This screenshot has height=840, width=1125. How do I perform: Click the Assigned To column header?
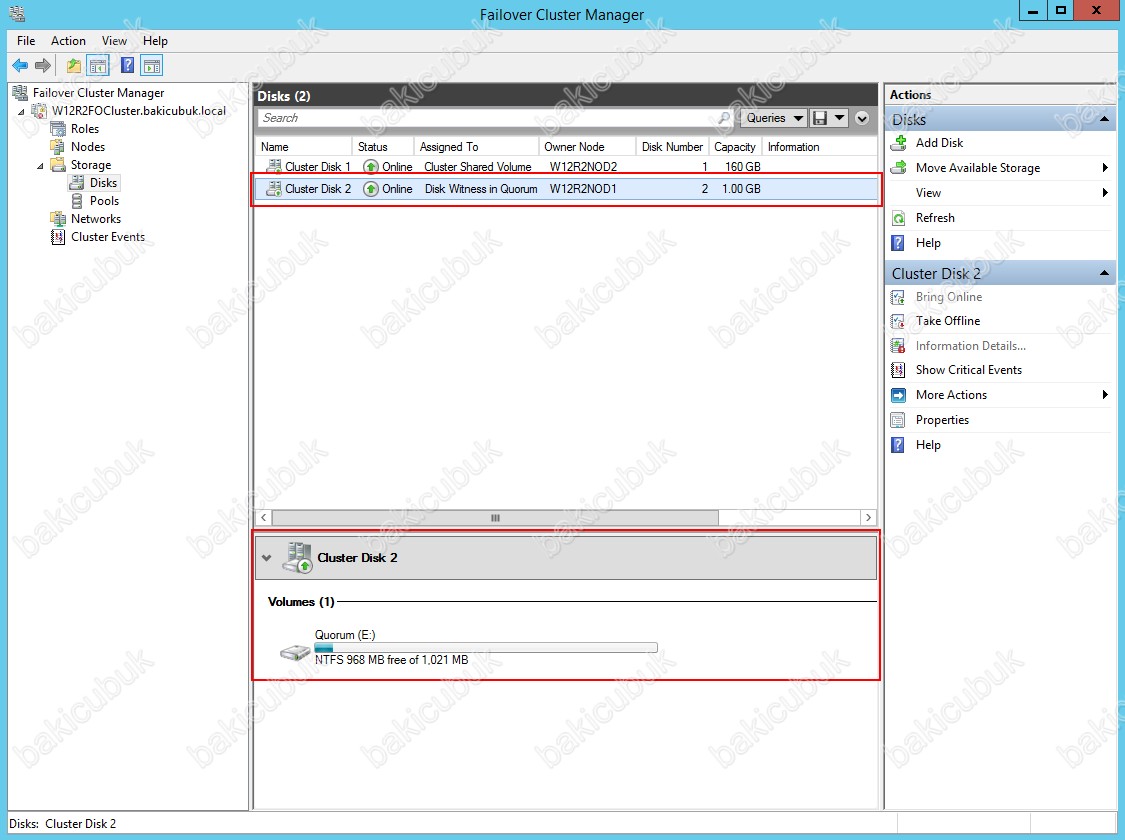click(x=476, y=146)
